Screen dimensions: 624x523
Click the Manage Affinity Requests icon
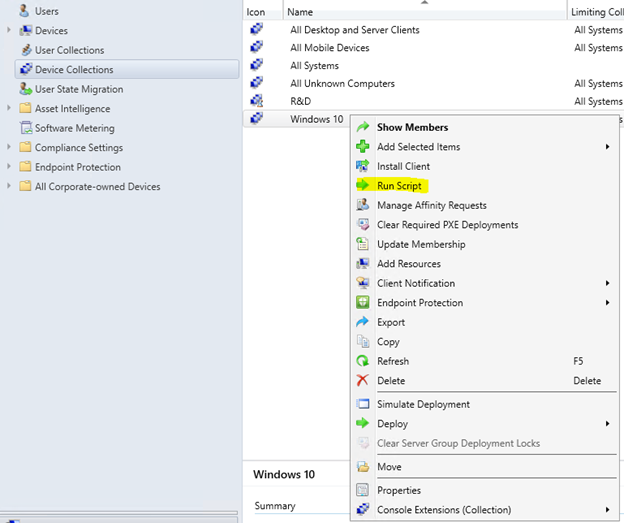click(363, 205)
